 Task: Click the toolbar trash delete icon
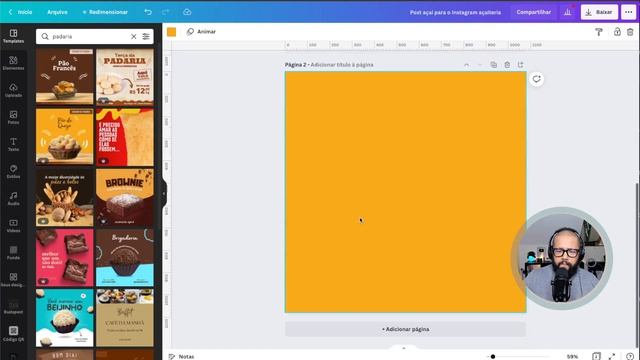[630, 32]
